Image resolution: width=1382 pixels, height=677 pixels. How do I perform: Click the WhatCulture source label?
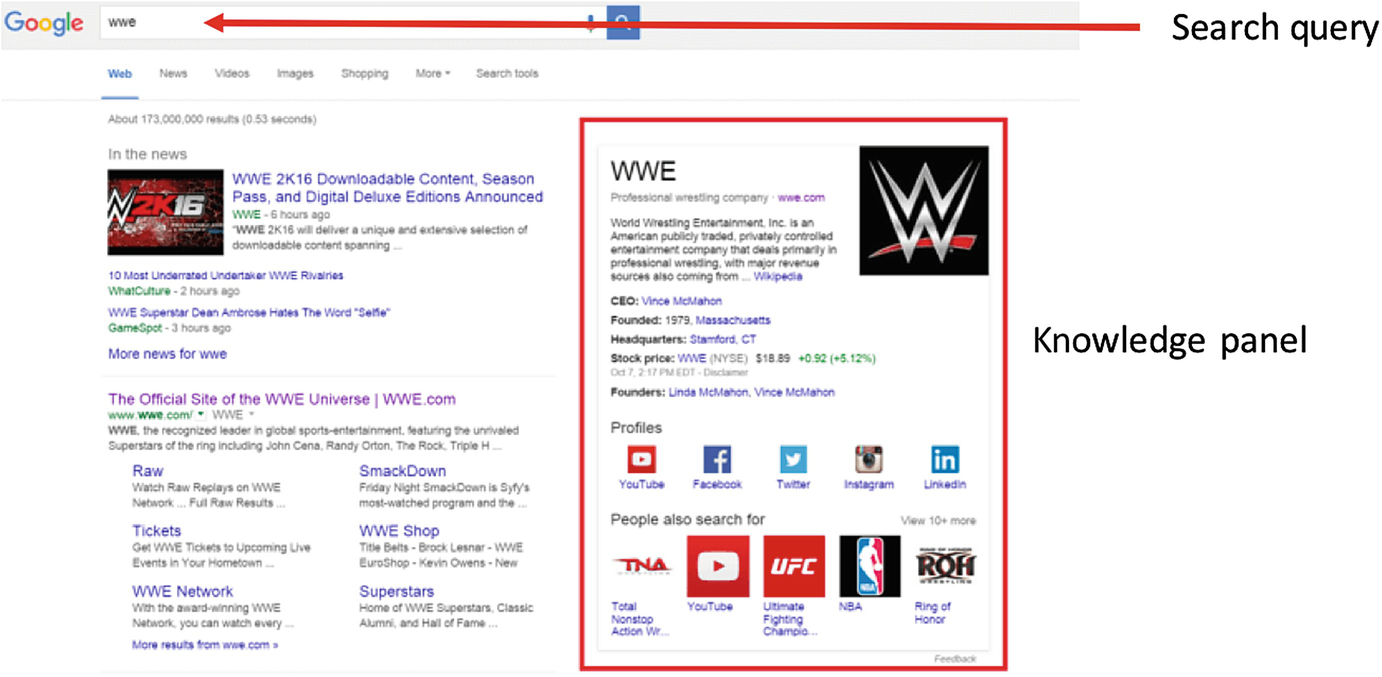click(139, 292)
